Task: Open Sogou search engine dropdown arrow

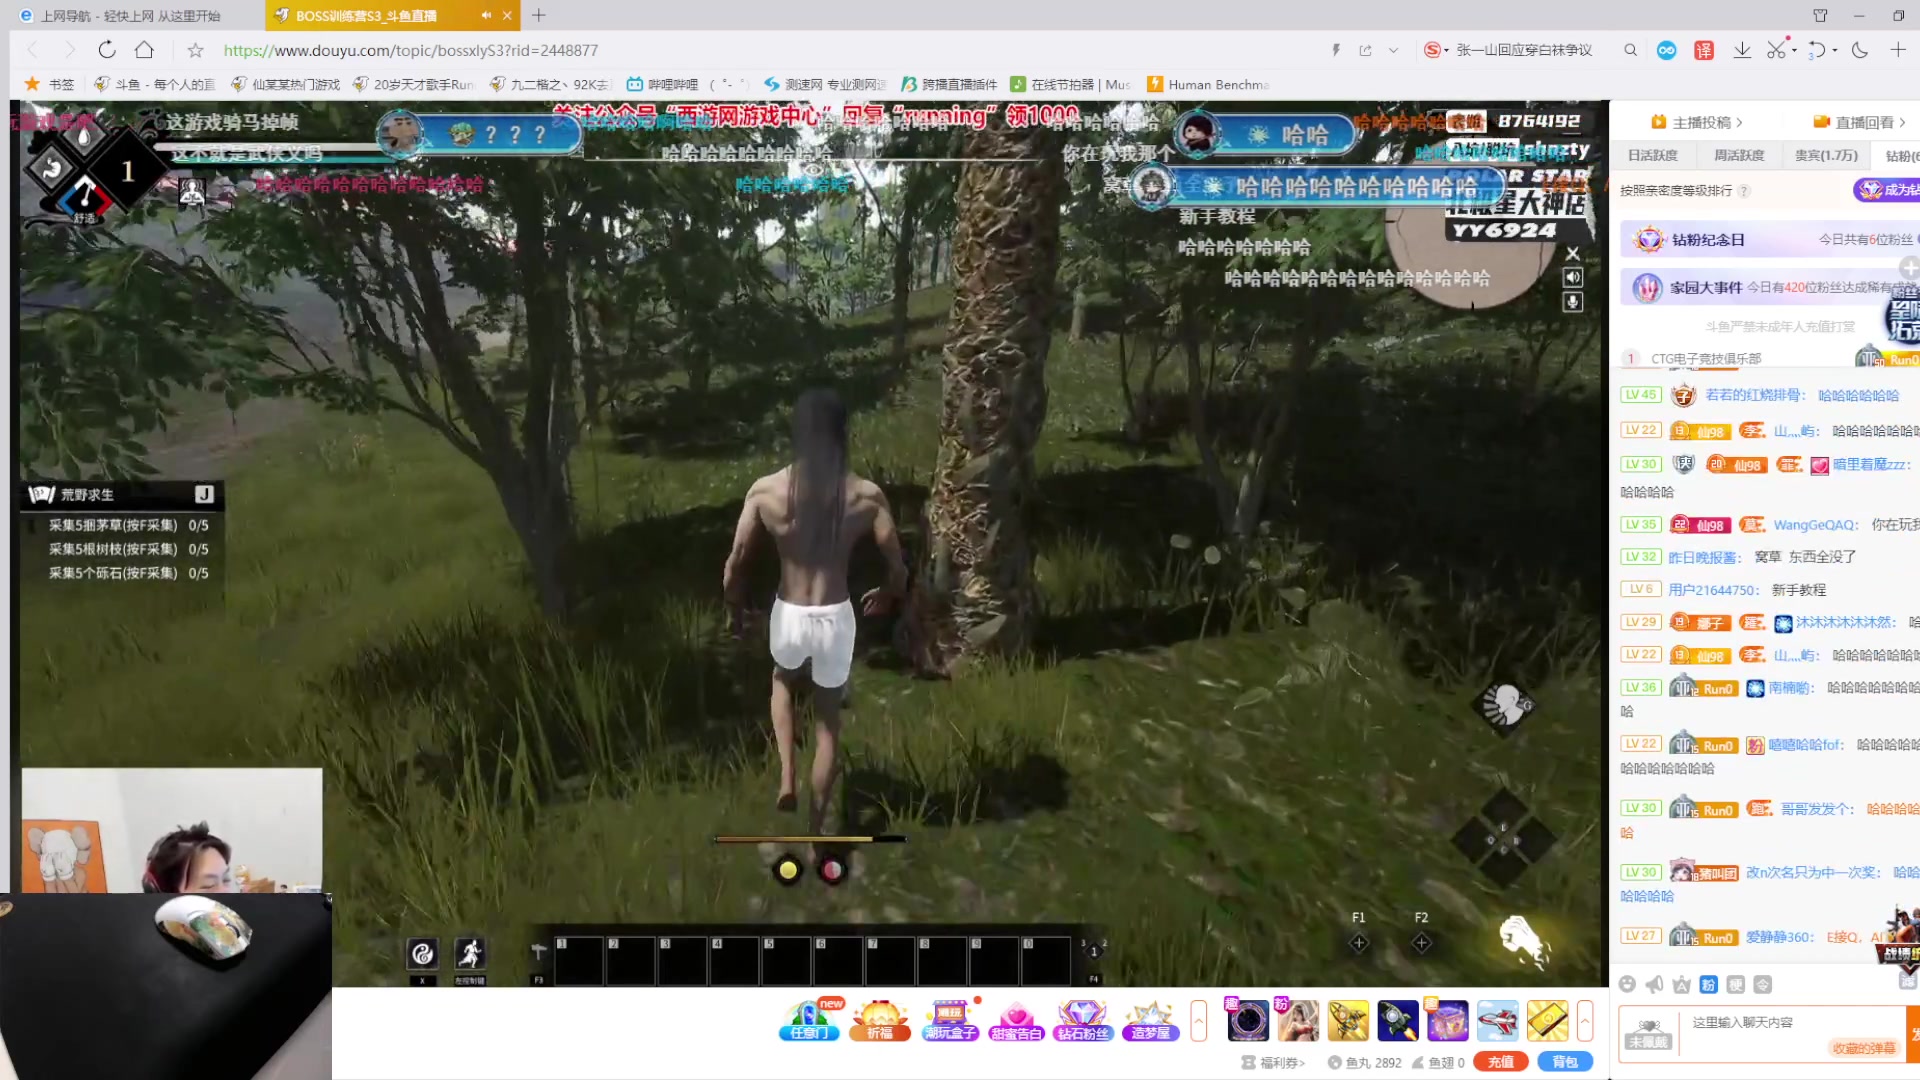Action: pyautogui.click(x=1447, y=50)
